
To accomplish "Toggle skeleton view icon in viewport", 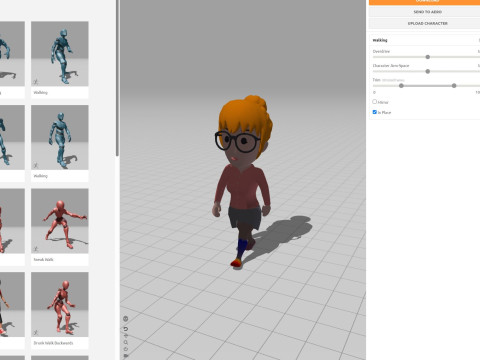I will (x=126, y=319).
